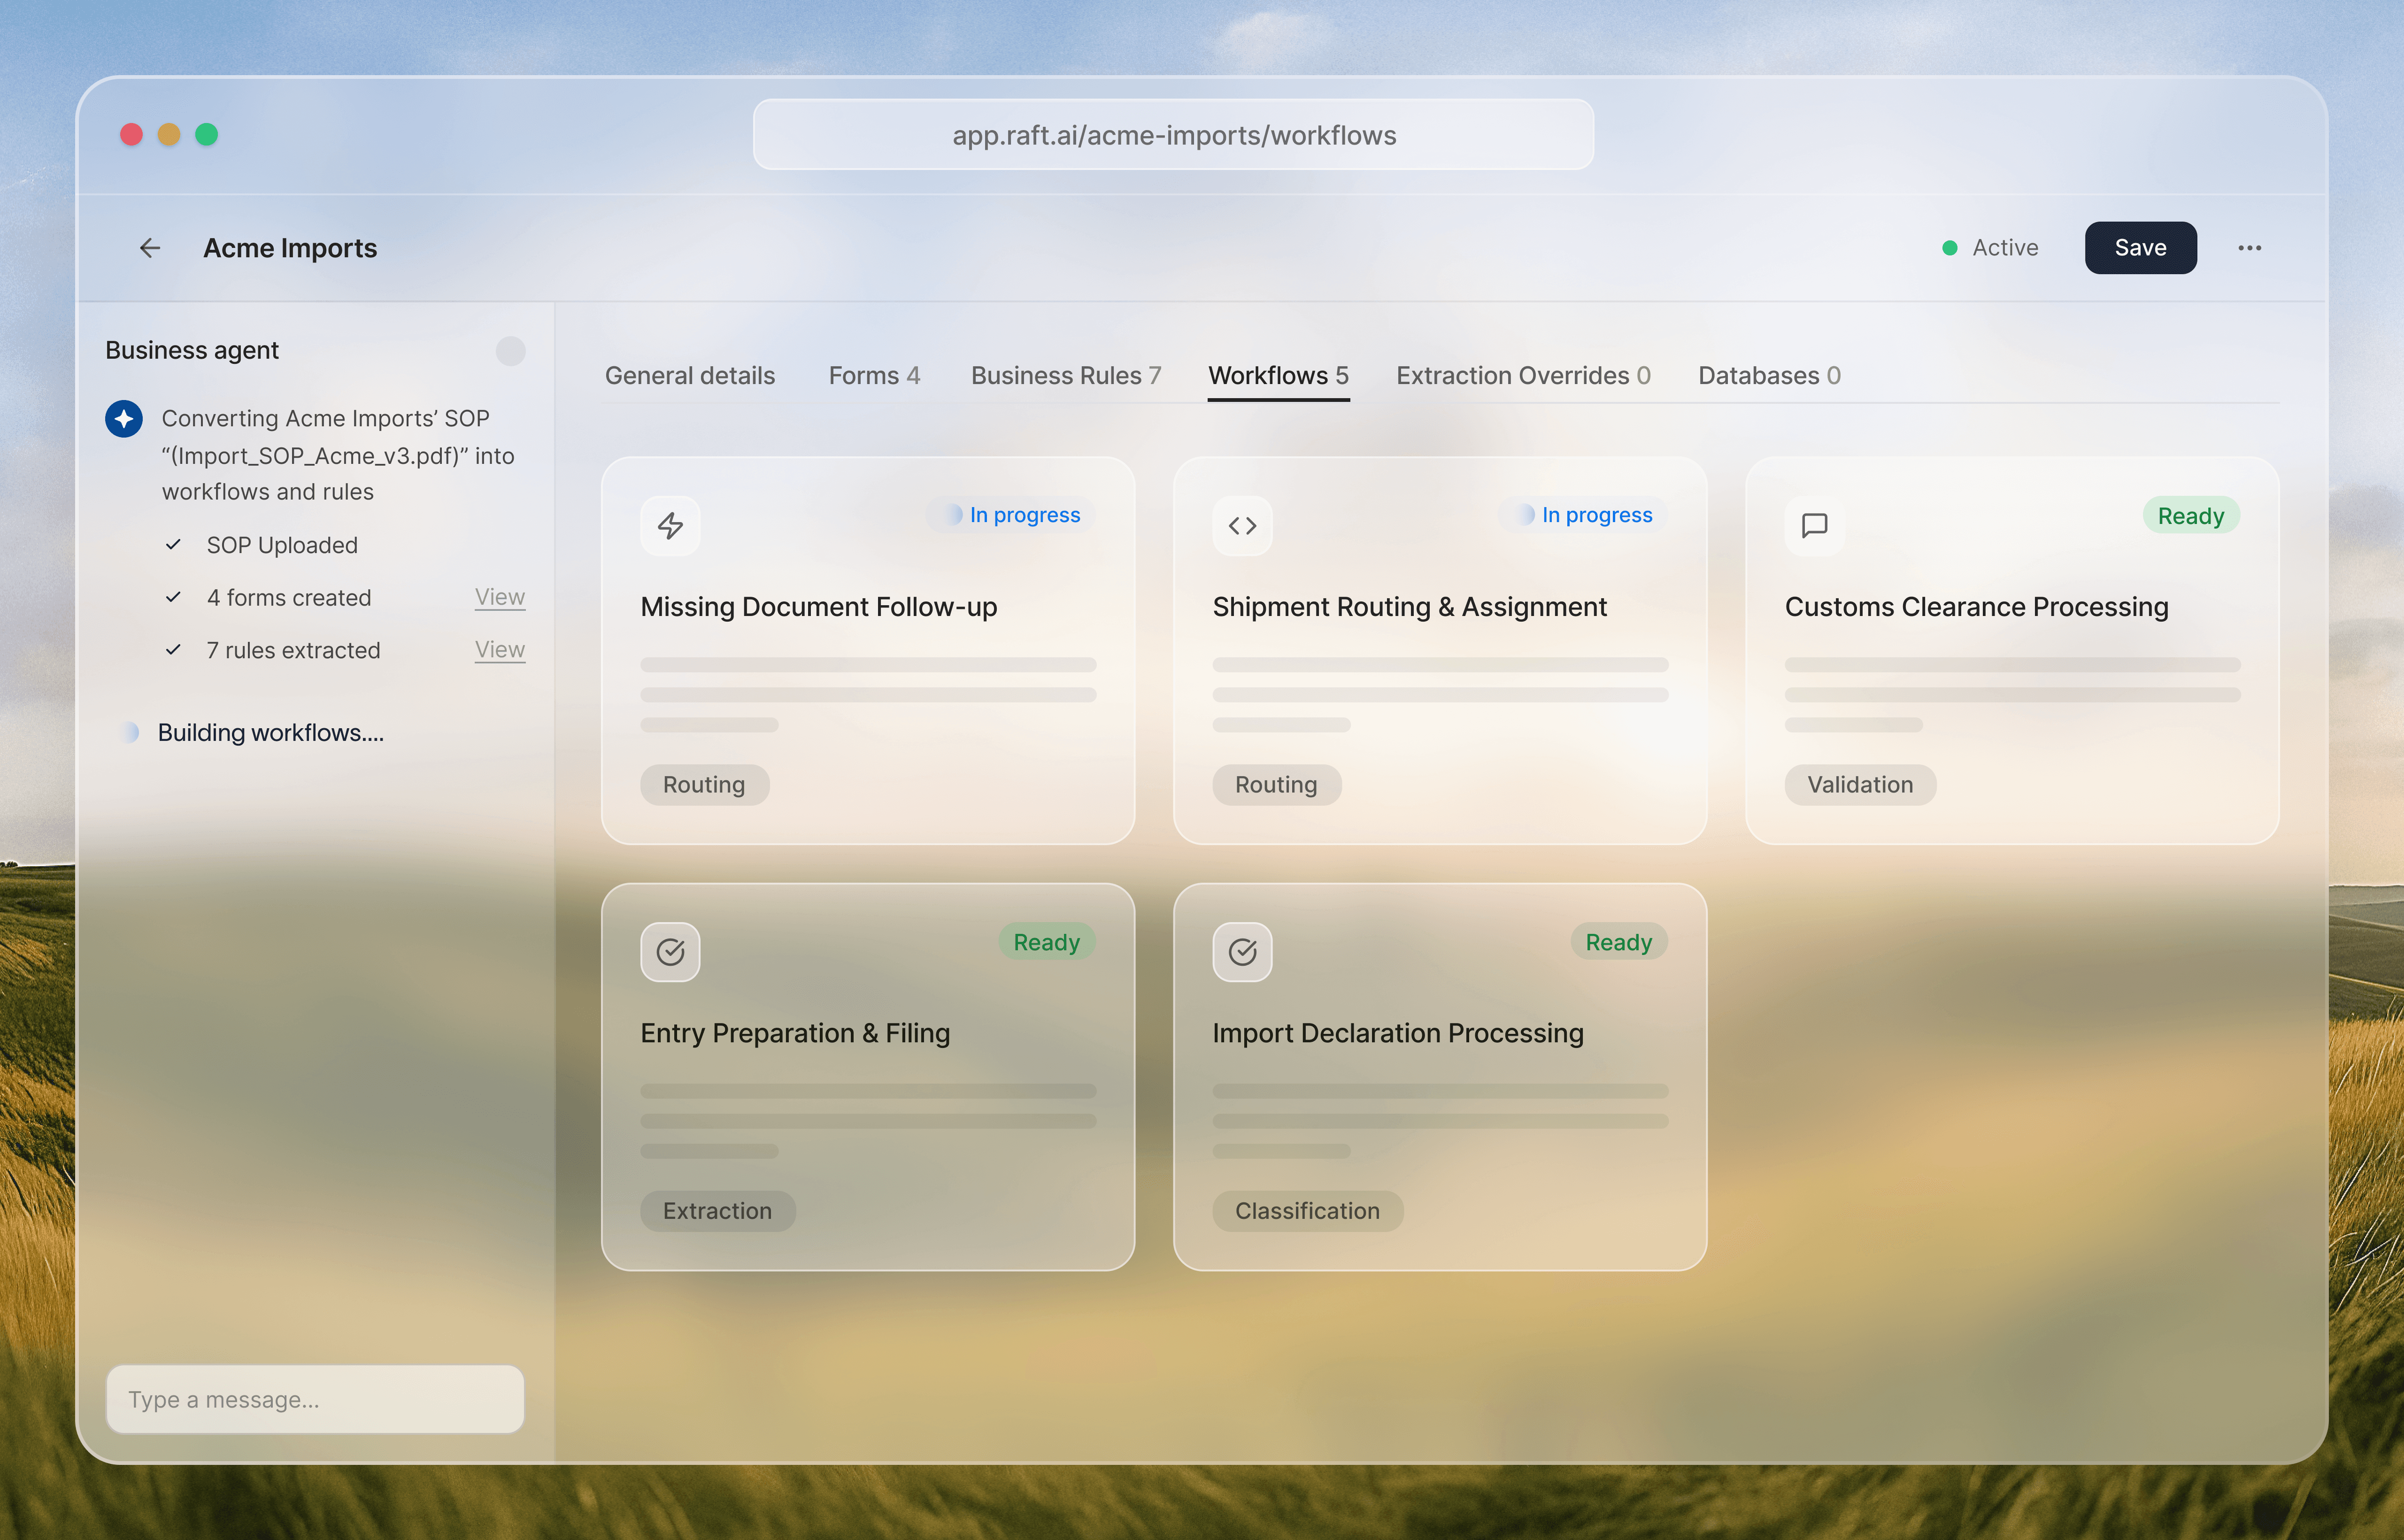Click View link next to 7 rules extracted
The width and height of the screenshot is (2404, 1540).
pyautogui.click(x=499, y=650)
